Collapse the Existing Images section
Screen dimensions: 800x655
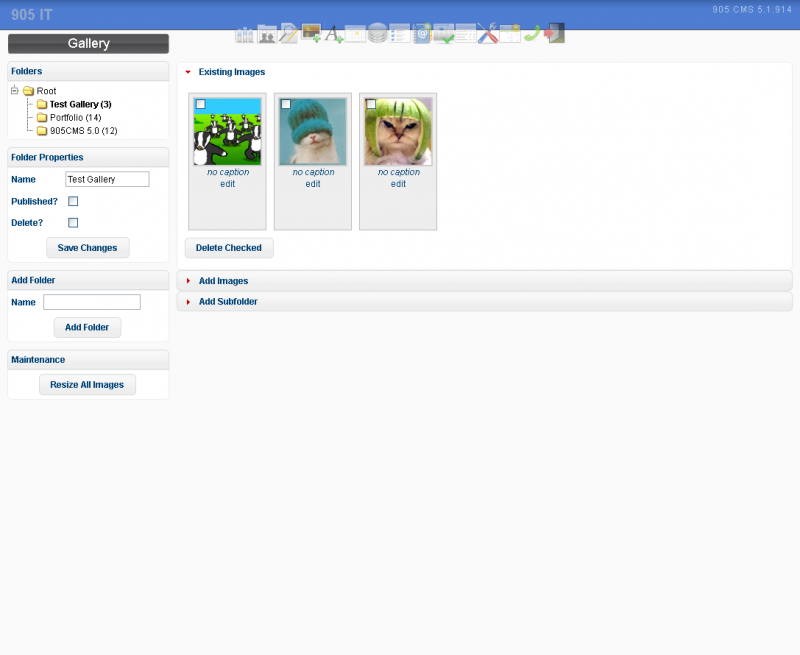pyautogui.click(x=188, y=72)
